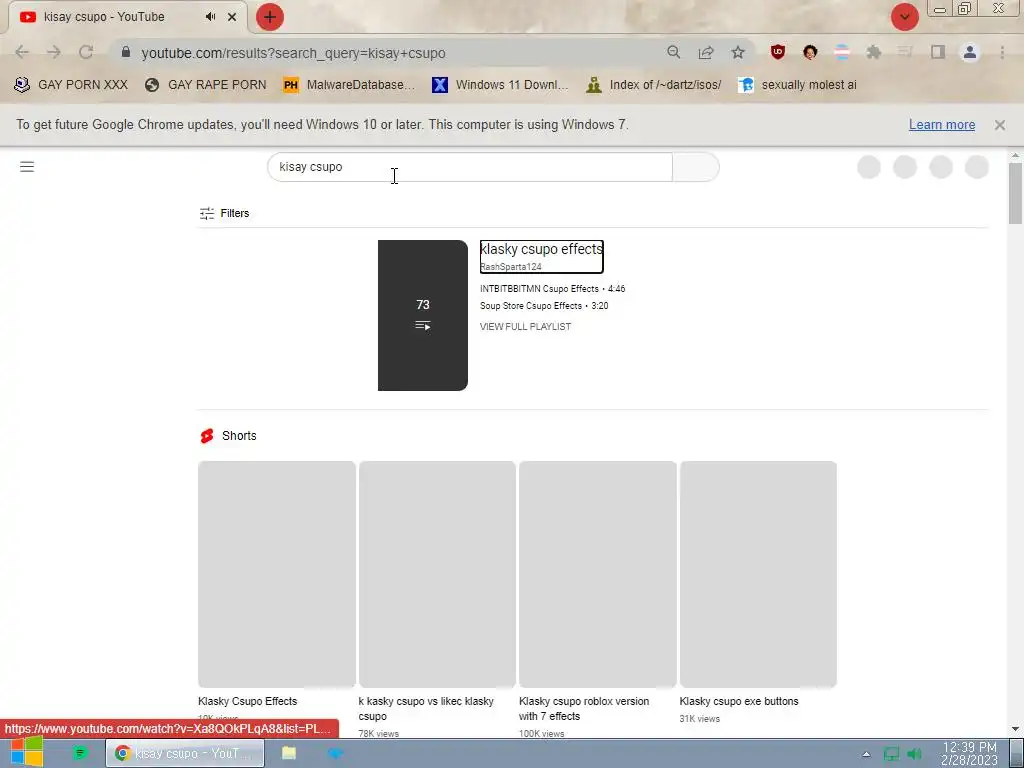Select the k kasky csupo vs likec klasky title
Viewport: 1024px width, 768px height.
(426, 709)
